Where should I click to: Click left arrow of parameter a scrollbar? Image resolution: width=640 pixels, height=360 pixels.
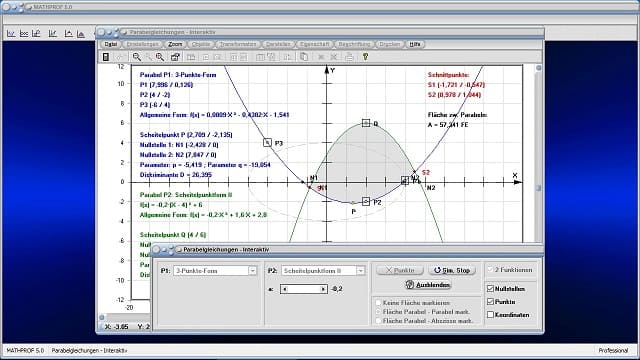(x=284, y=289)
